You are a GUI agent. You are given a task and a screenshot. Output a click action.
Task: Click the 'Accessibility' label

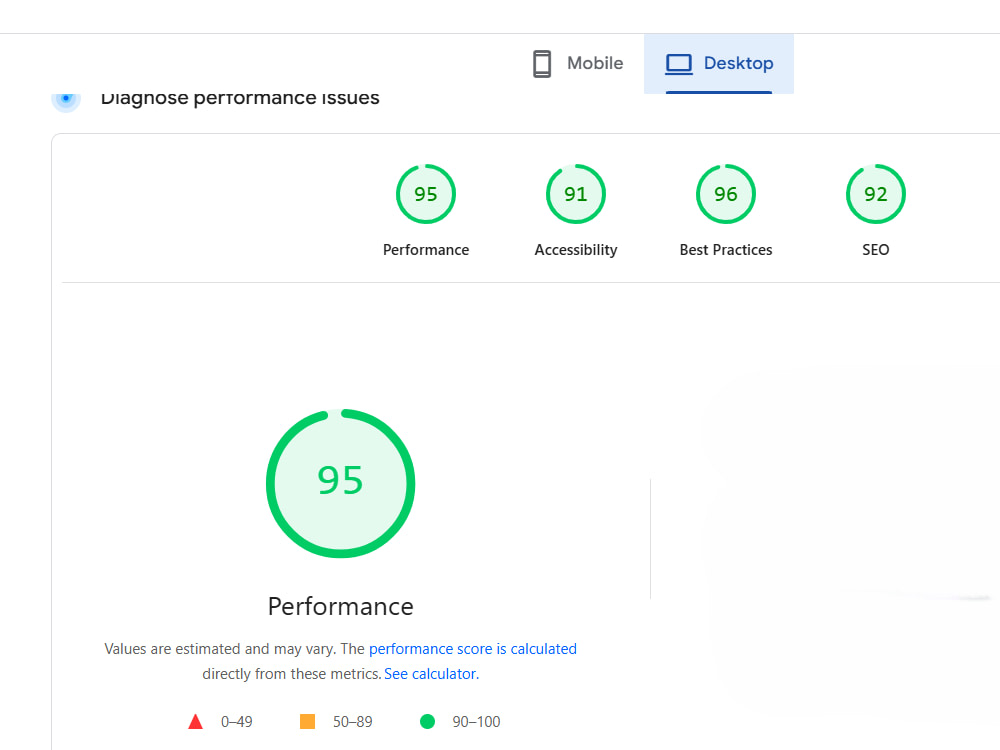(x=576, y=250)
